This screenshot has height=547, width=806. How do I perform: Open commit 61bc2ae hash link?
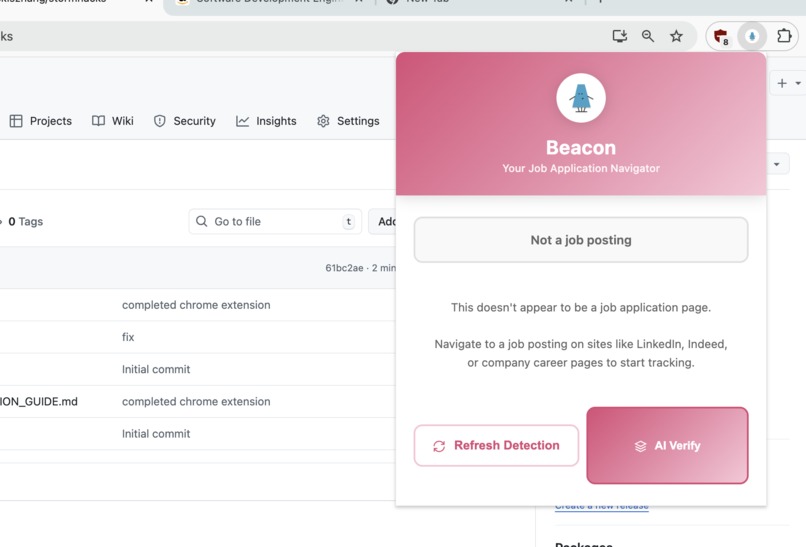(344, 268)
